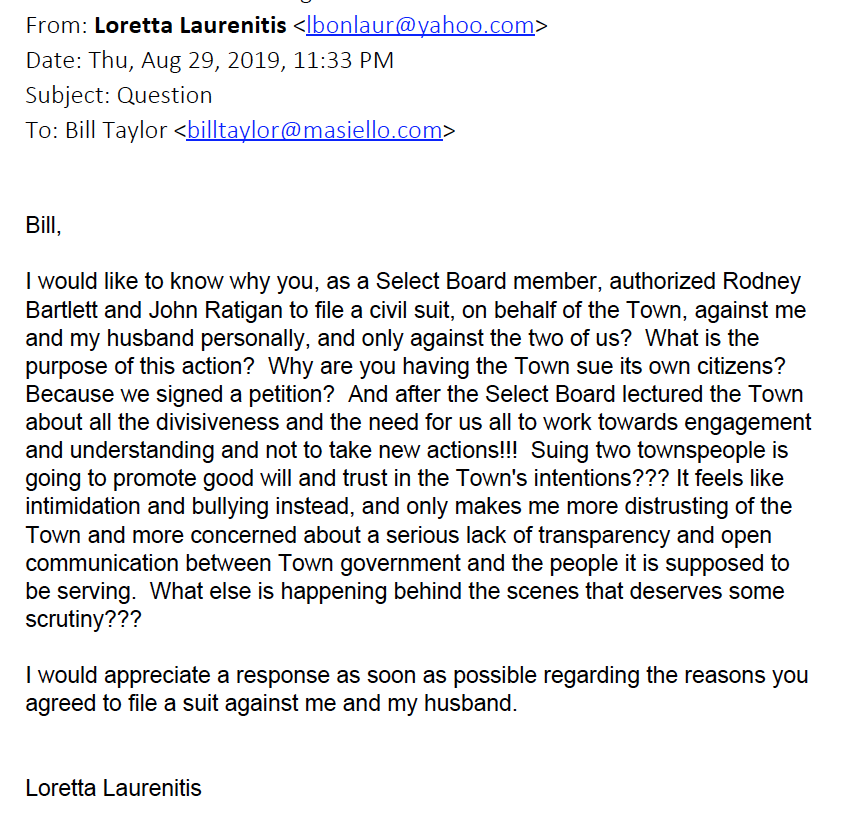Click the text John Ratigan
Screen dimensions: 846x828
[x=216, y=310]
